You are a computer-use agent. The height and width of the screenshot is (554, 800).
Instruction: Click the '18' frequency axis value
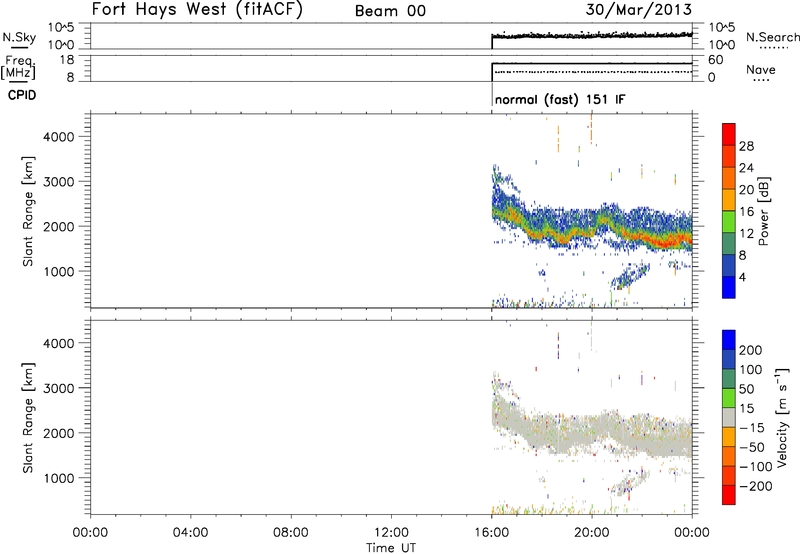click(66, 60)
